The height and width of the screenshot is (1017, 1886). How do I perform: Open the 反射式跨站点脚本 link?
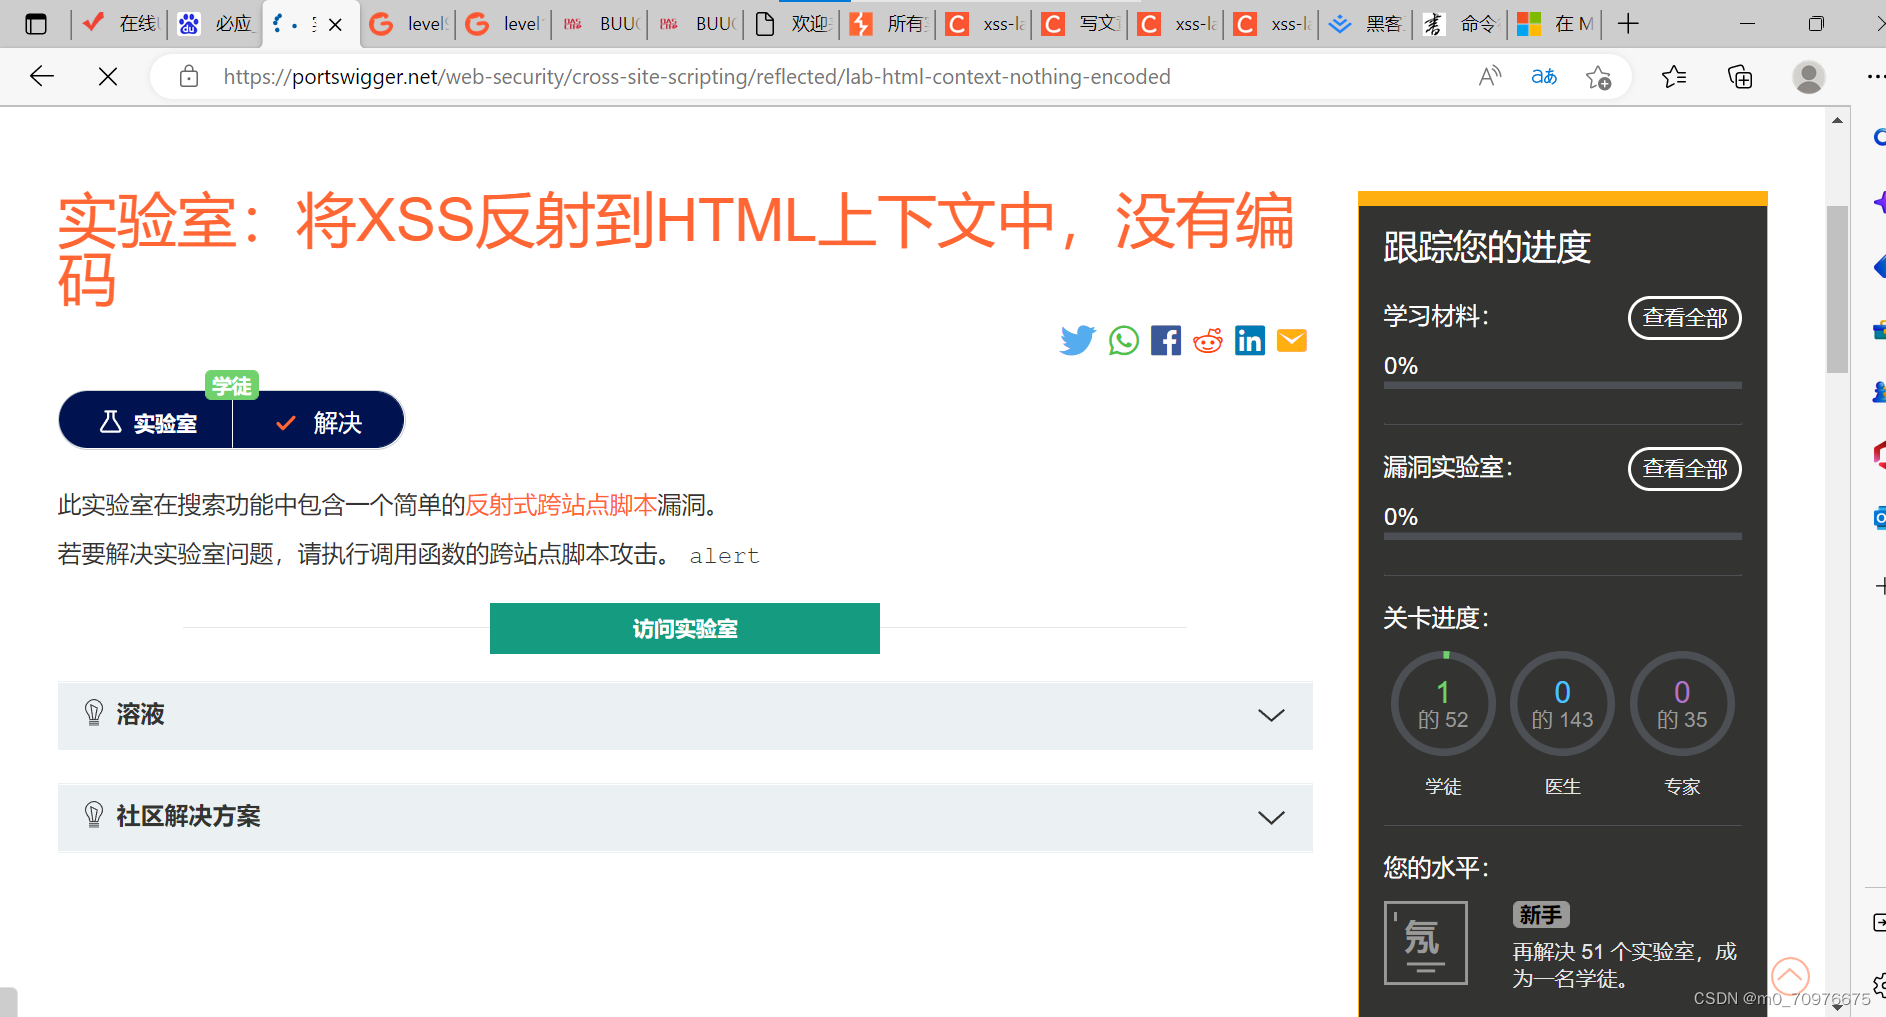560,505
